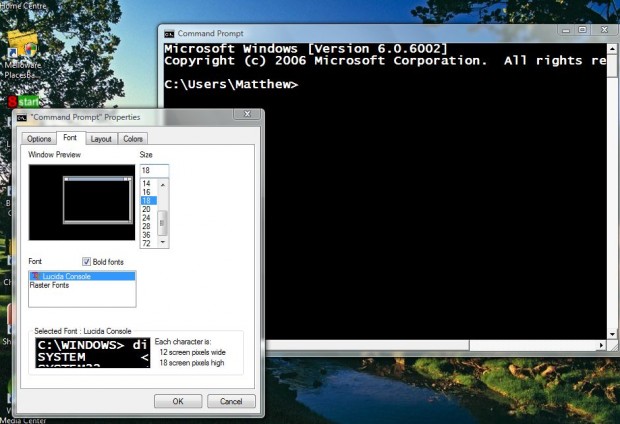Click the Command Prompt vertical scroll-up arrow
The width and height of the screenshot is (620, 424).
612,49
